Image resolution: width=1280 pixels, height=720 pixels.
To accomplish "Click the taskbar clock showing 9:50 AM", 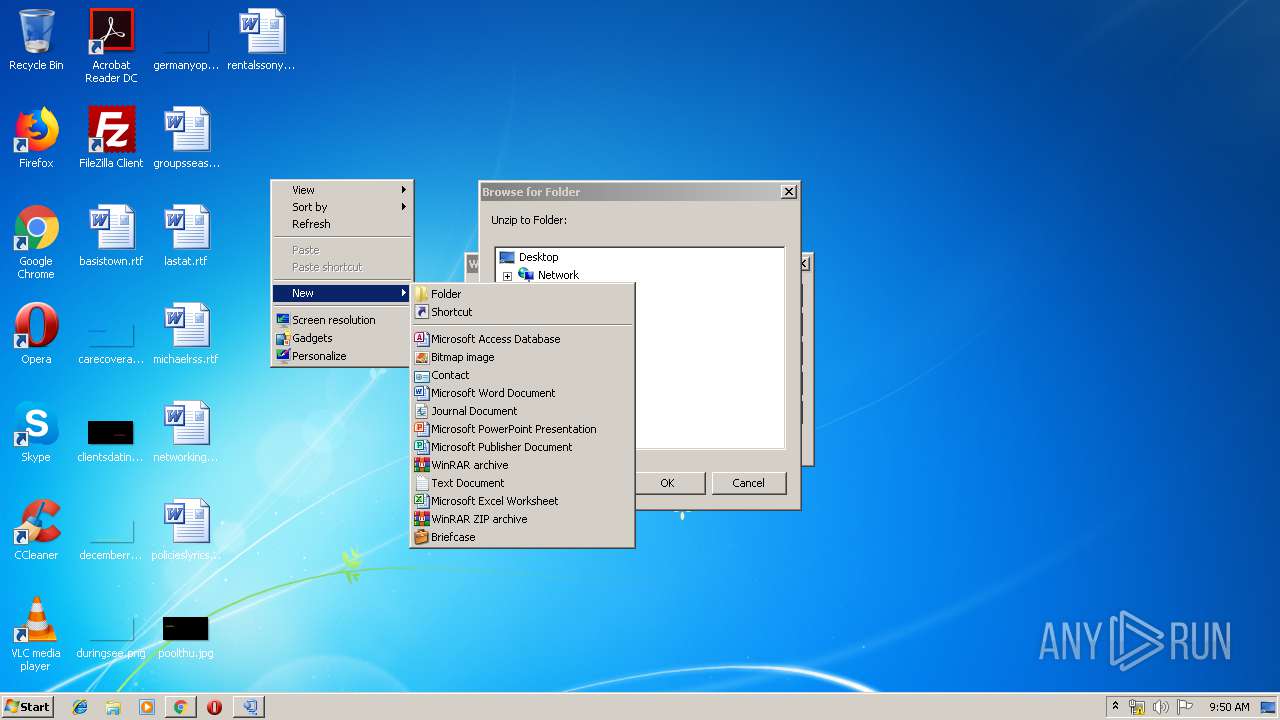I will (1229, 707).
